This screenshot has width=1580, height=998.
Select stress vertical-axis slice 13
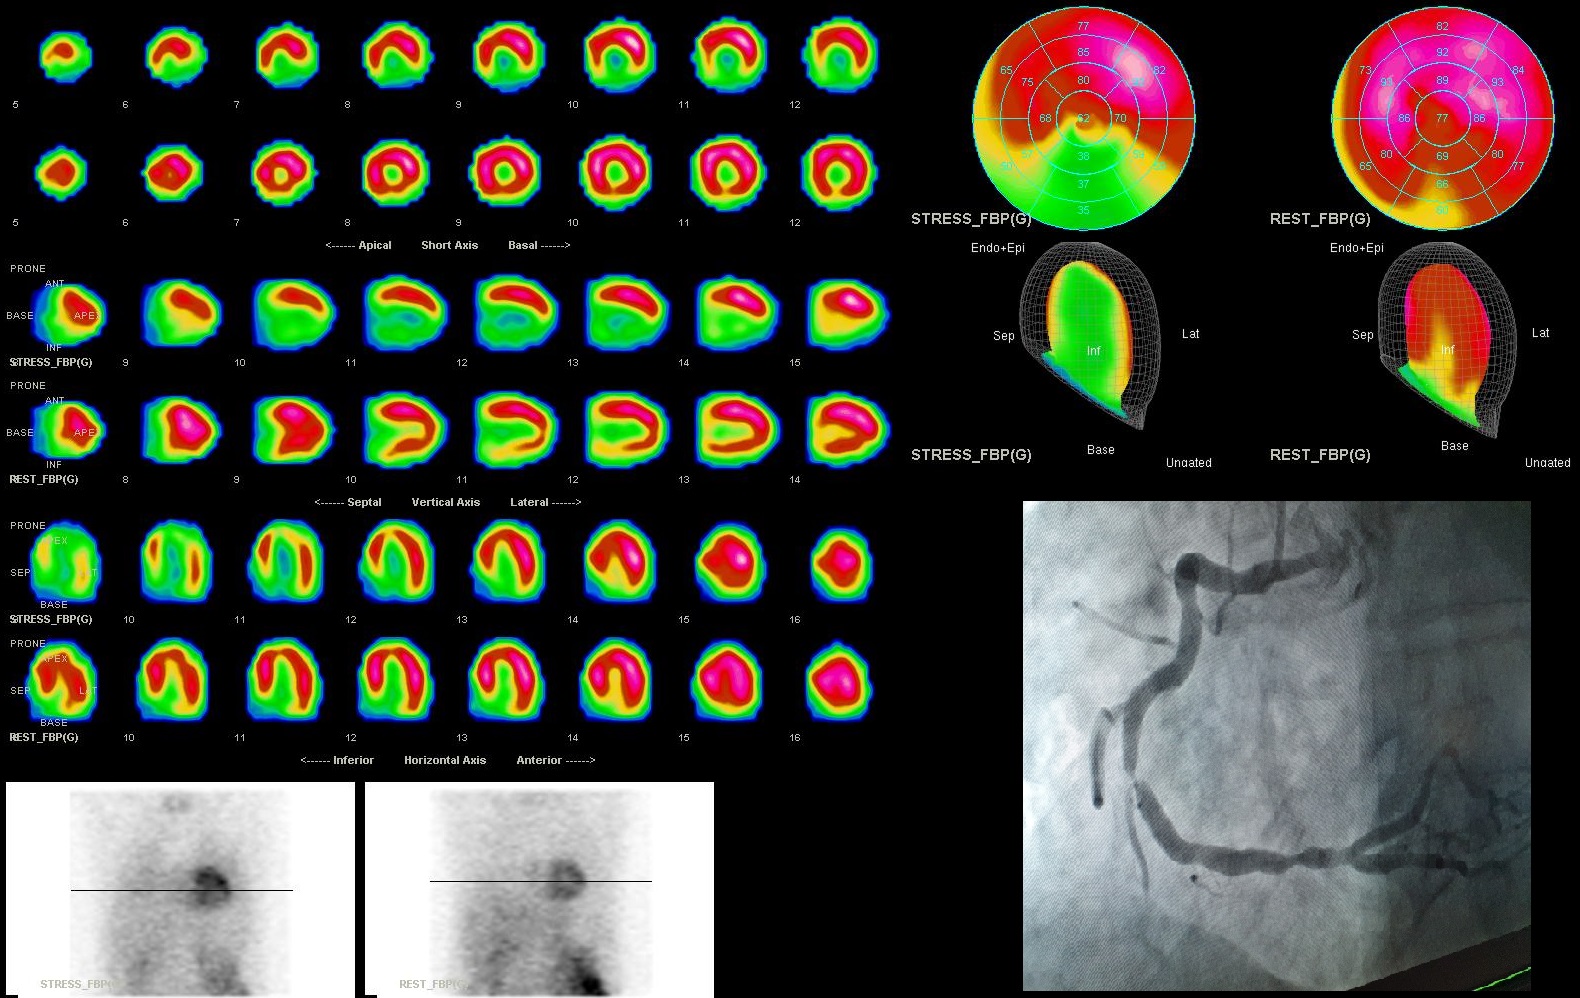click(x=626, y=312)
